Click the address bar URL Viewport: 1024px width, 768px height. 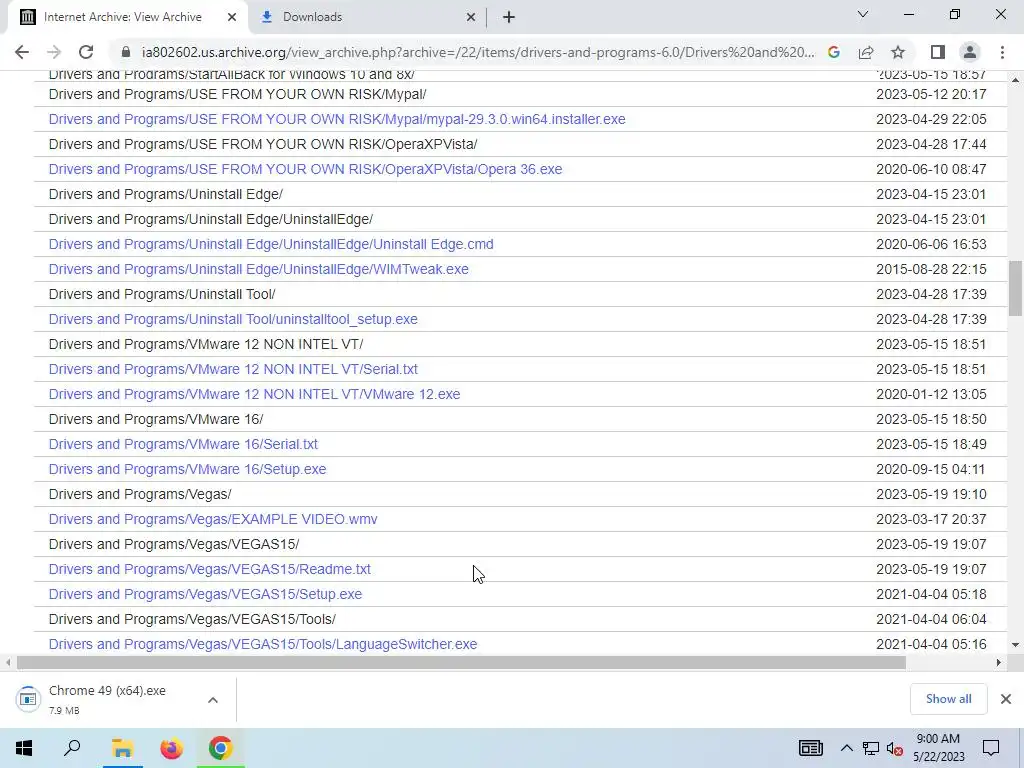point(478,52)
